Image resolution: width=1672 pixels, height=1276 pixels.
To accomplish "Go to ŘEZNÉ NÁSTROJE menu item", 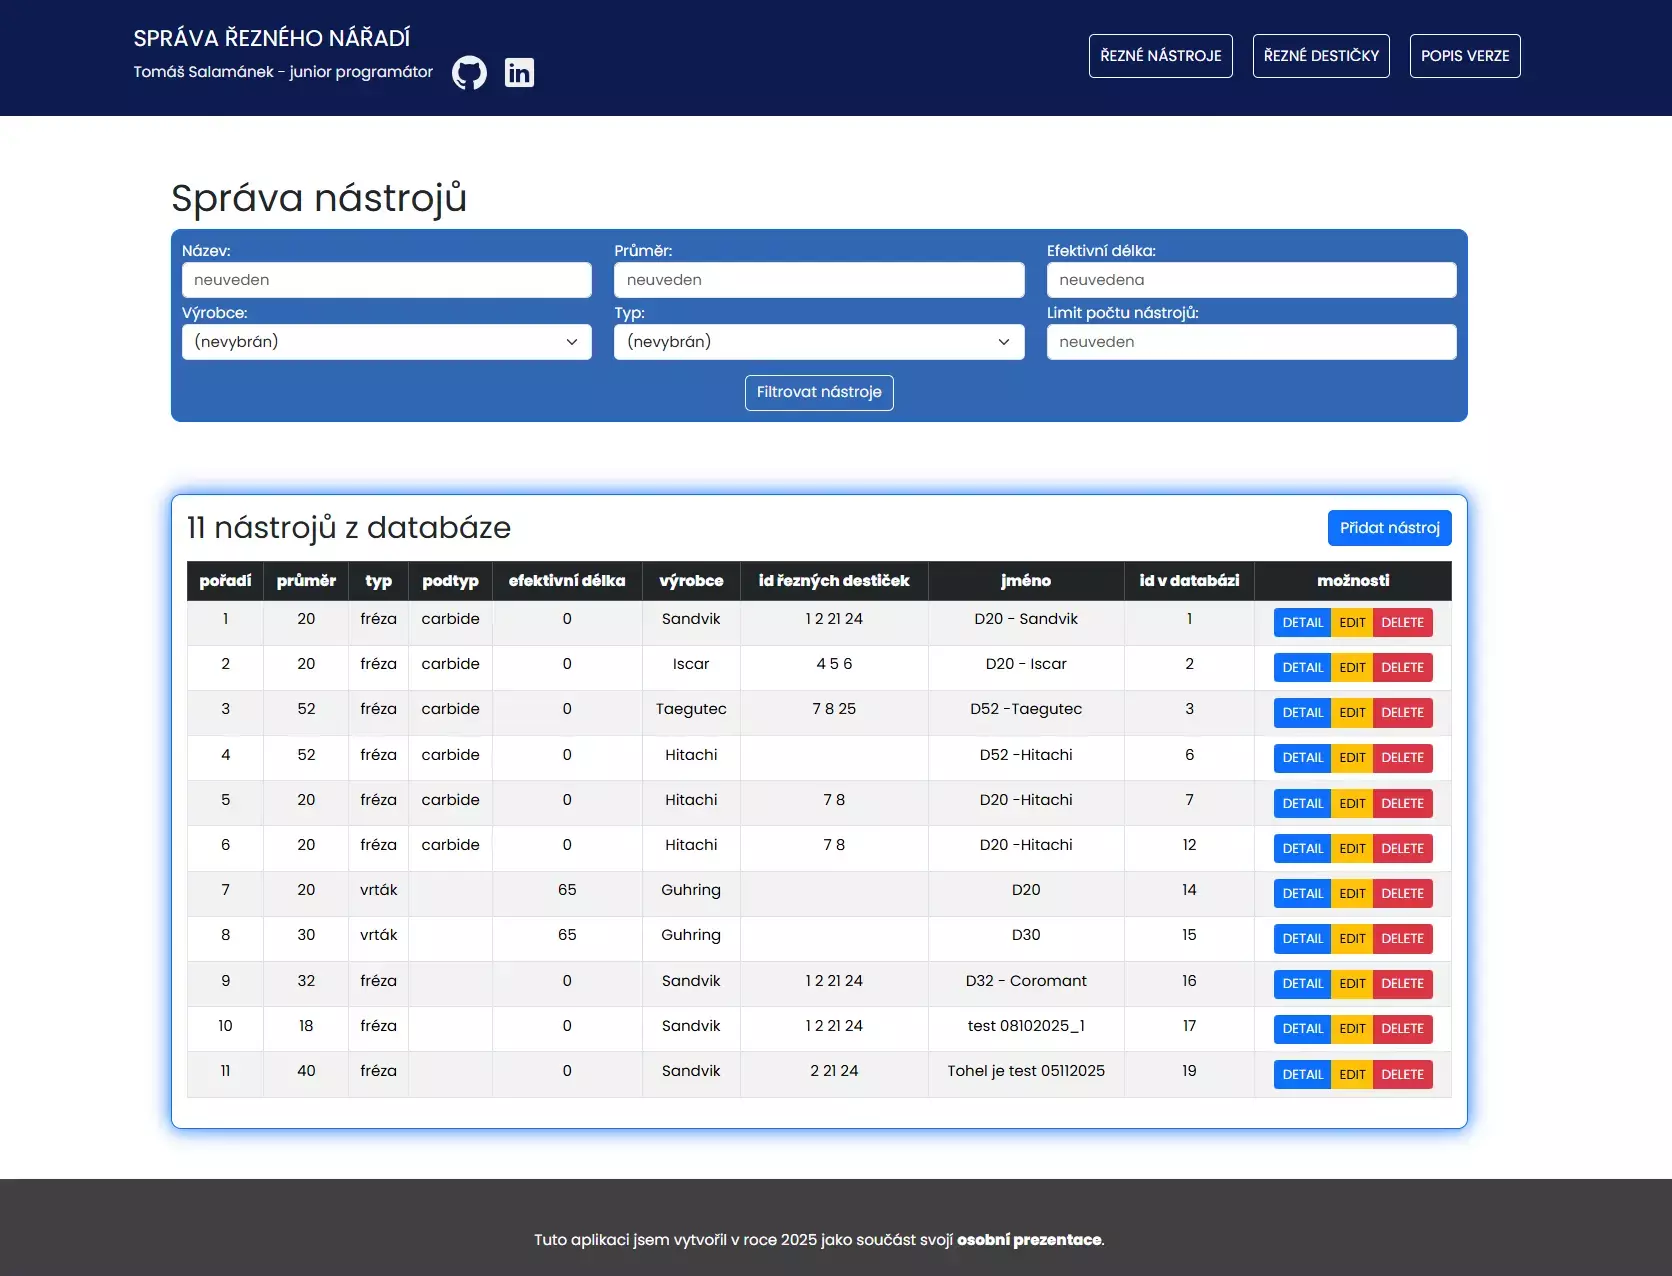I will 1161,56.
